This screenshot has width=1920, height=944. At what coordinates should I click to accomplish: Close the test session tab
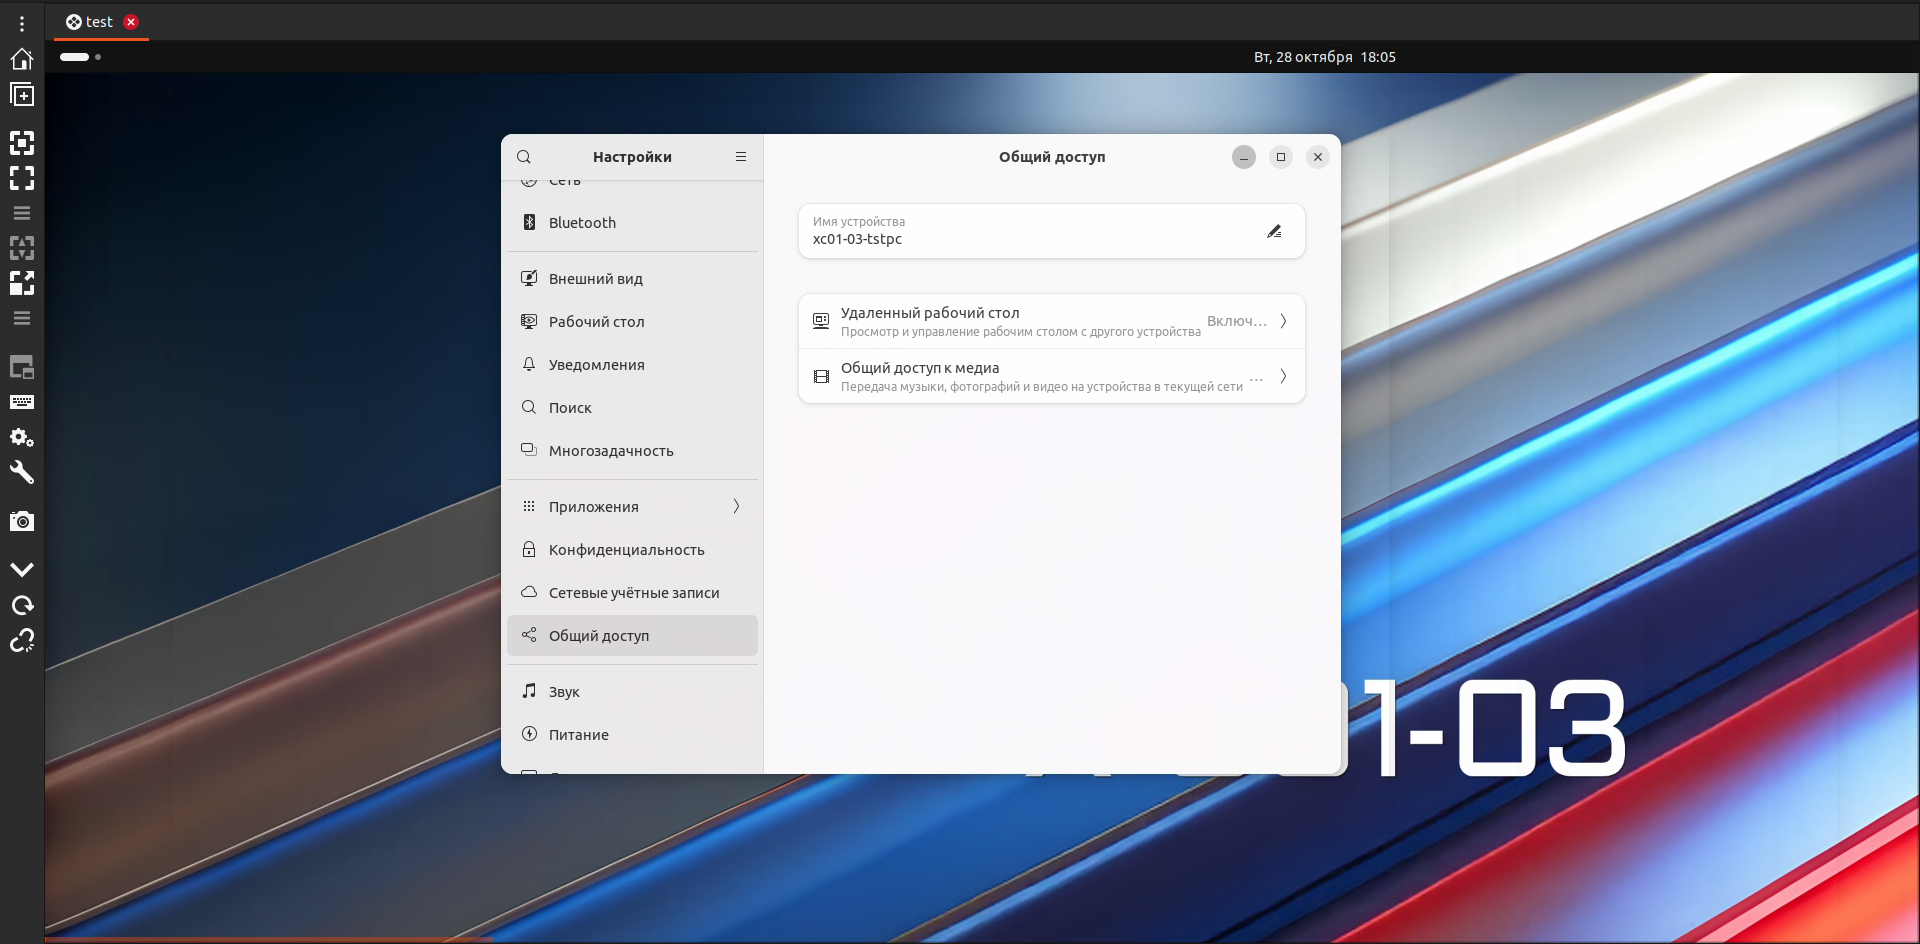click(x=131, y=22)
